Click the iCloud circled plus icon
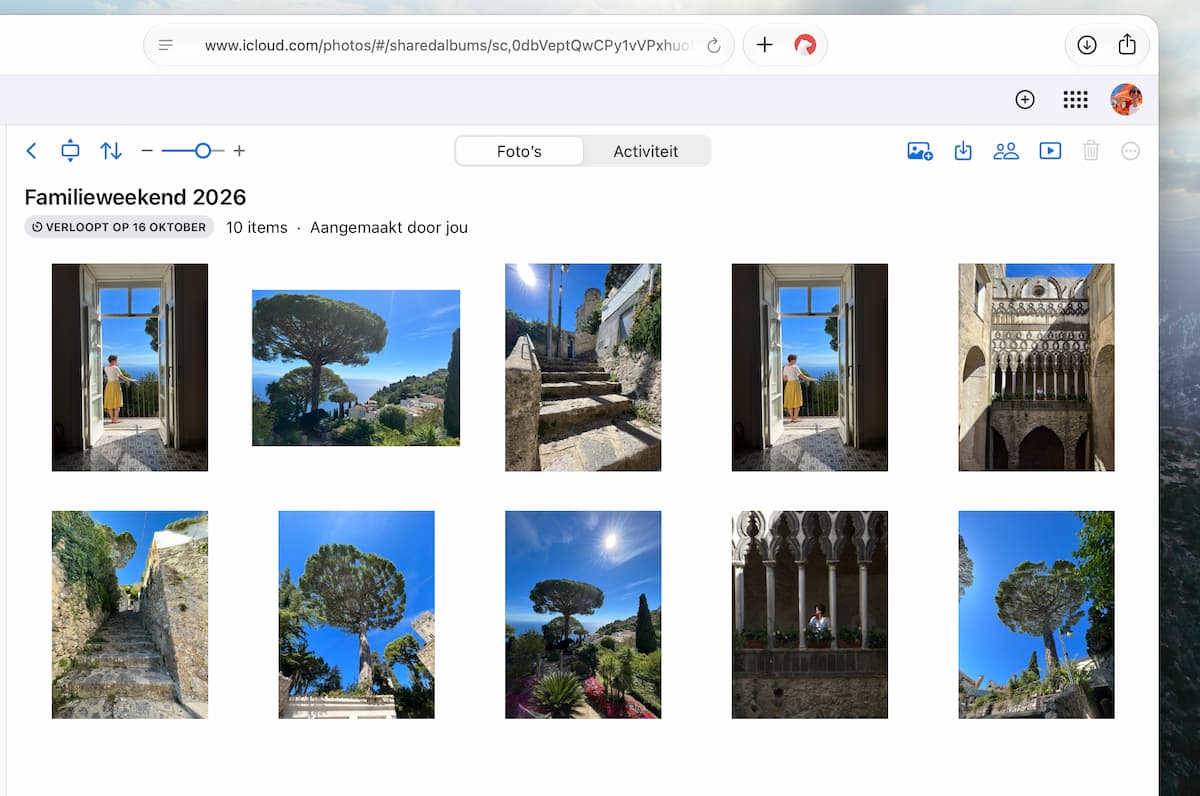 pyautogui.click(x=1025, y=99)
